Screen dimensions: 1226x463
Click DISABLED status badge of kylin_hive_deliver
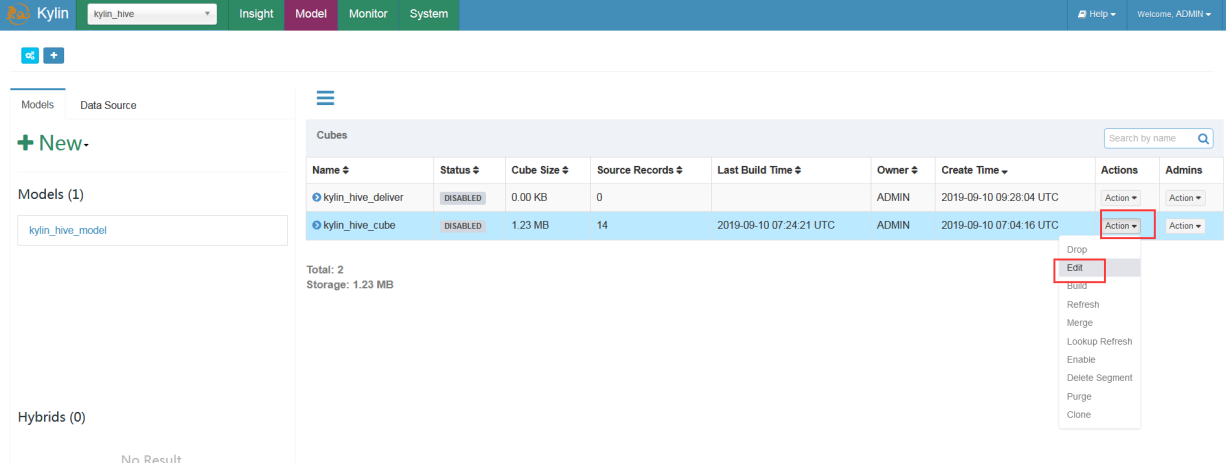point(463,198)
